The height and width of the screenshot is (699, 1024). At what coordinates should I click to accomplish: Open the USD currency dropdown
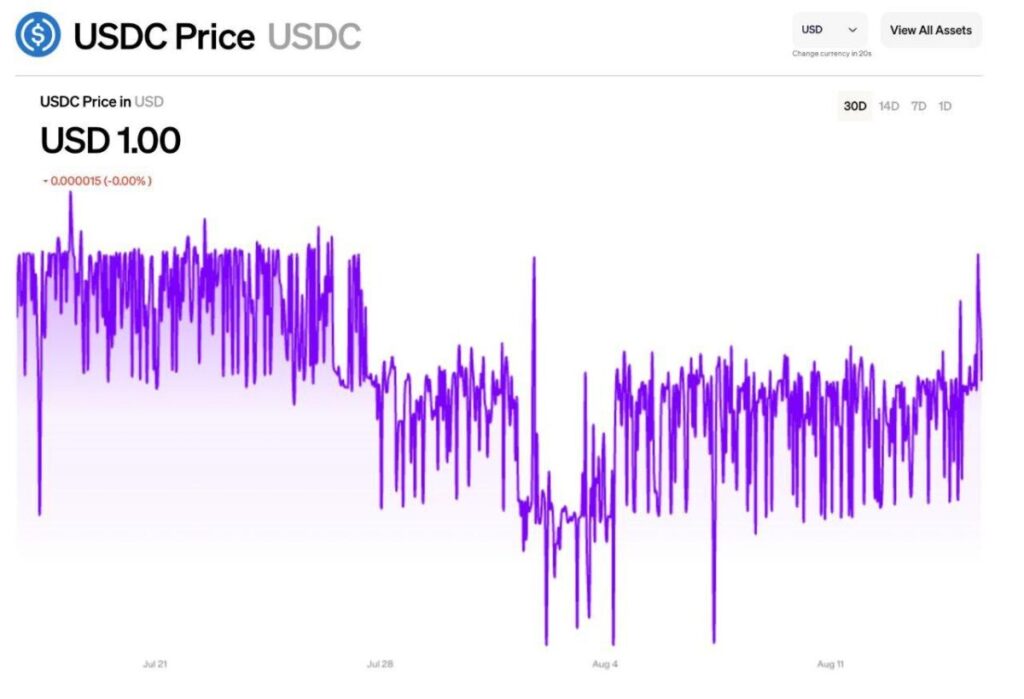click(x=829, y=30)
